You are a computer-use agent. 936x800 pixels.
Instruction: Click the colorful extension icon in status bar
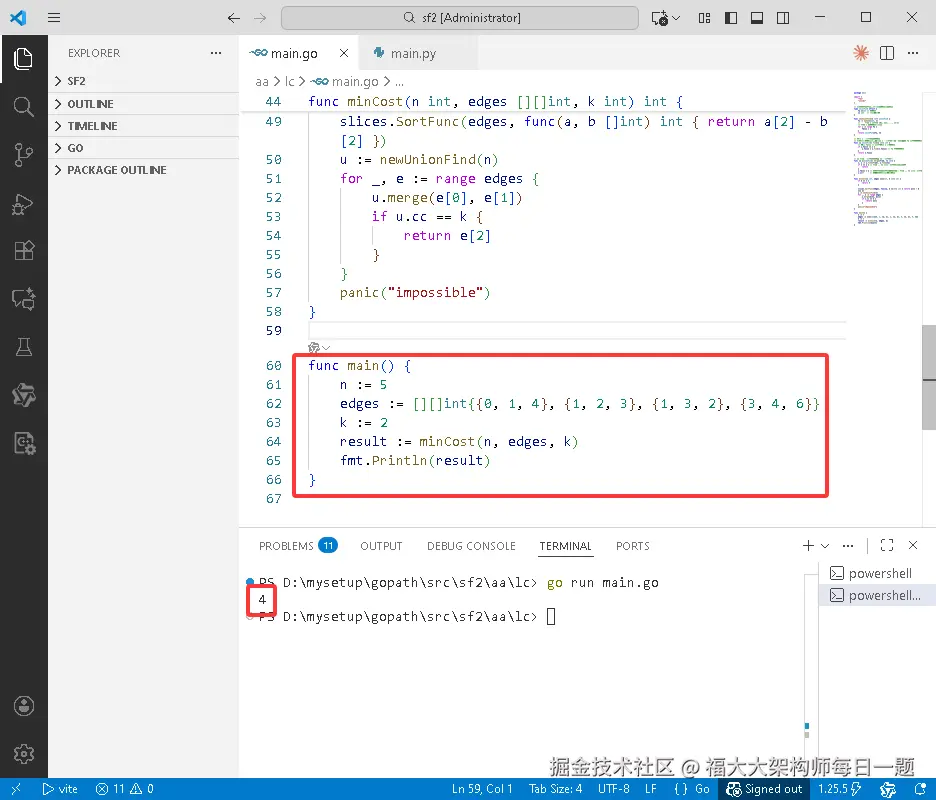[x=888, y=789]
